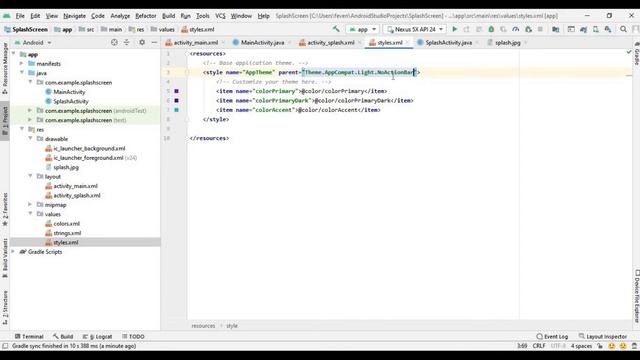Open the Favorites side tab
Image resolution: width=640 pixels, height=360 pixels.
(5, 209)
